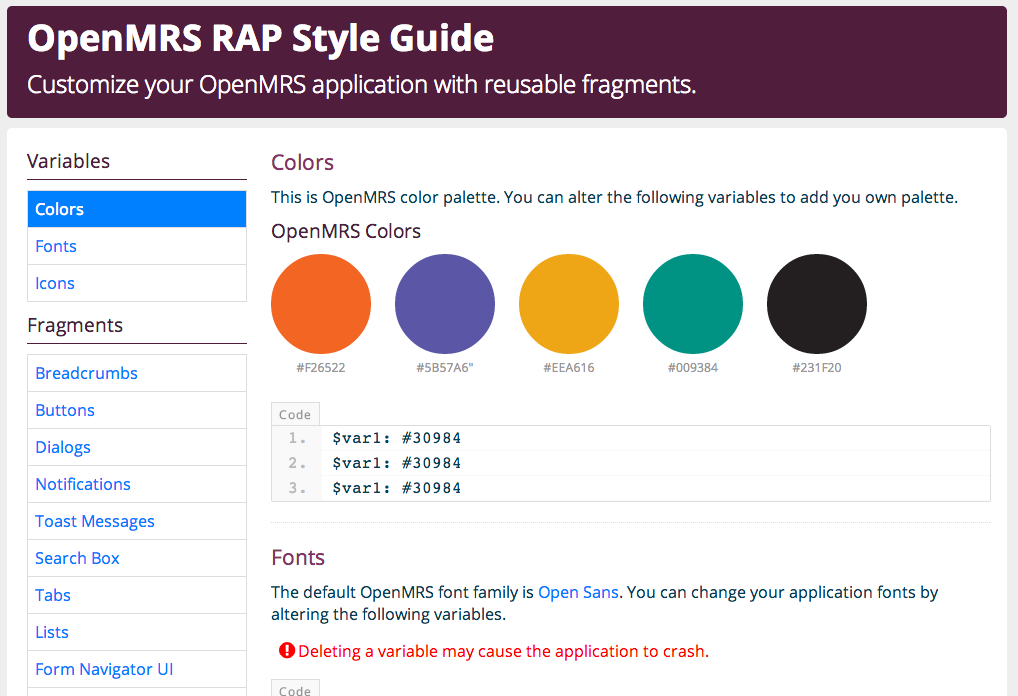
Task: Open Form Navigator UI link
Action: click(137, 669)
